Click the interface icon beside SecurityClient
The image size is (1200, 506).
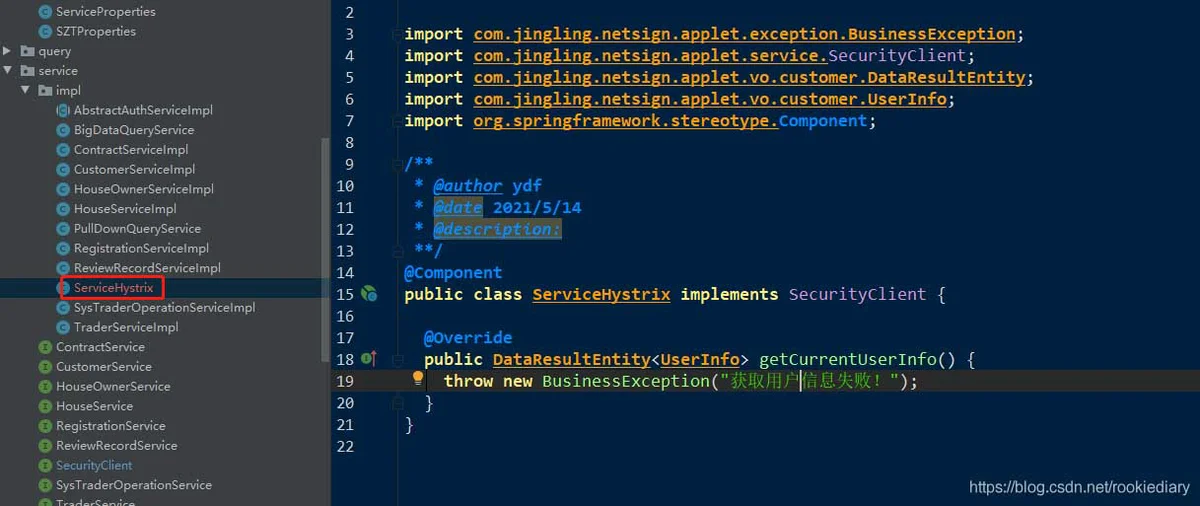point(45,465)
